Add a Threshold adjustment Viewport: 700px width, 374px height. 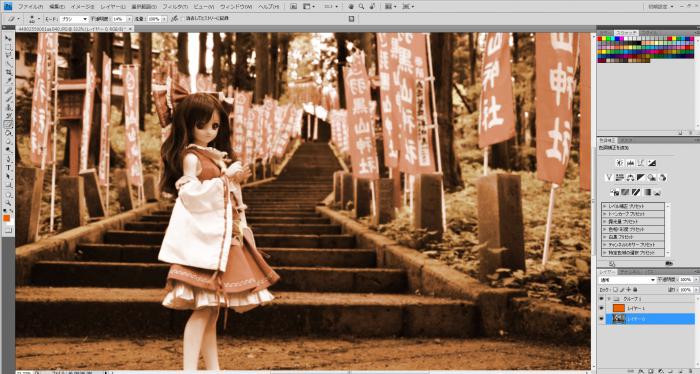(636, 192)
